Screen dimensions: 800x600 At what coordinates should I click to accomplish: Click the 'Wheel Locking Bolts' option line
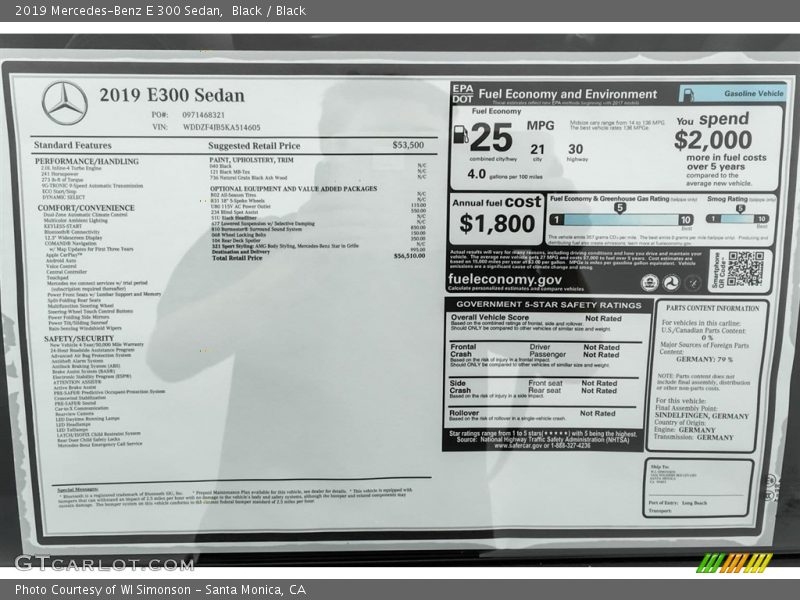click(x=238, y=235)
